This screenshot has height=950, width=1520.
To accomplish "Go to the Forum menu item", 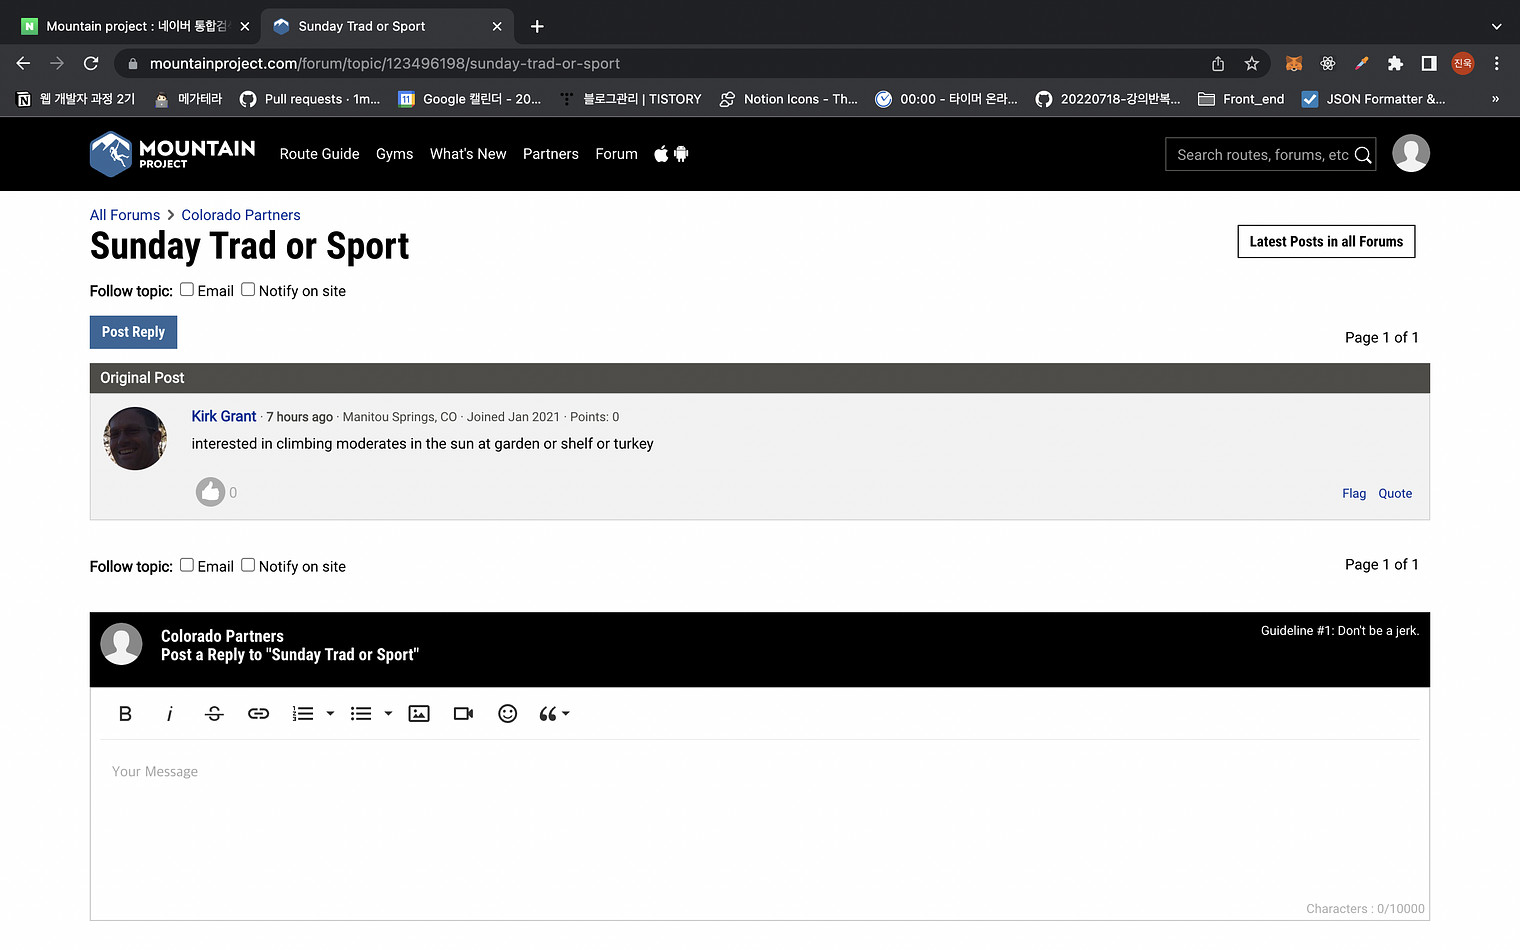I will tap(616, 154).
